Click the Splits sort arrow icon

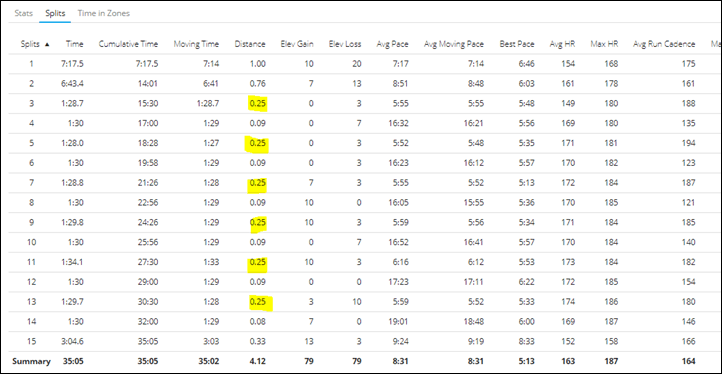tap(47, 45)
